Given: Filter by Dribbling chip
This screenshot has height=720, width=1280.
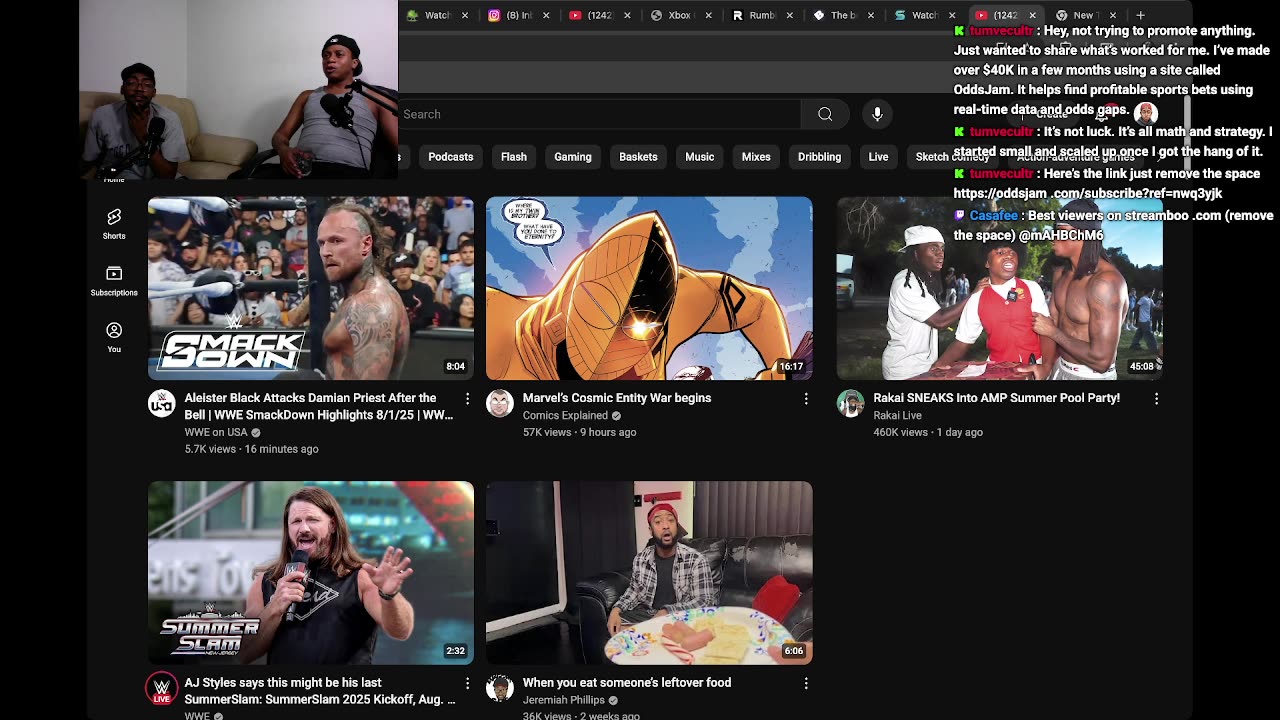Looking at the screenshot, I should point(819,157).
